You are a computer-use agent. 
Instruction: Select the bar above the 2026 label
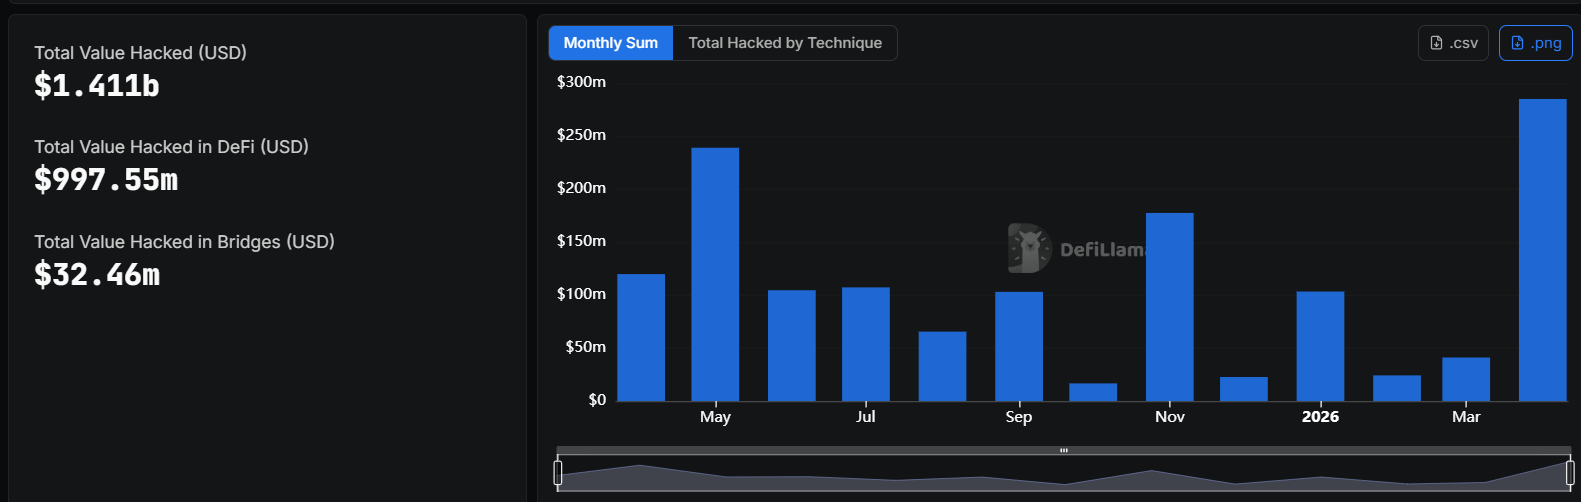click(x=1320, y=346)
